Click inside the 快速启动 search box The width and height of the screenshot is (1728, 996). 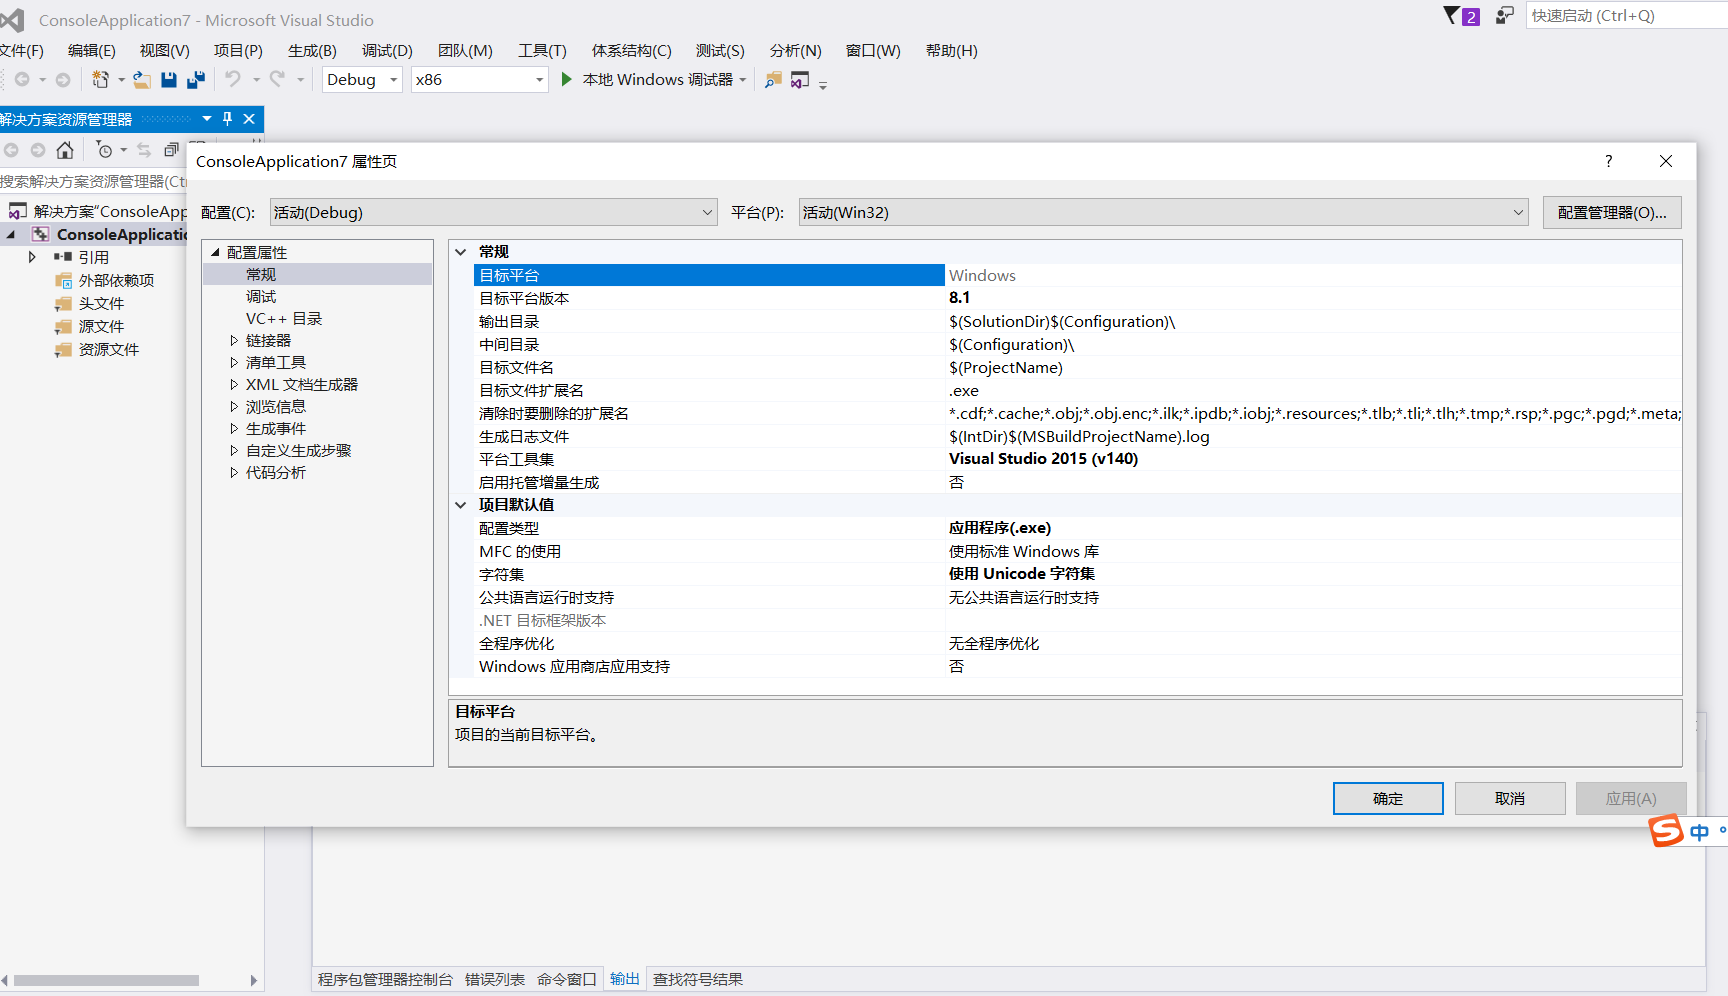1620,15
